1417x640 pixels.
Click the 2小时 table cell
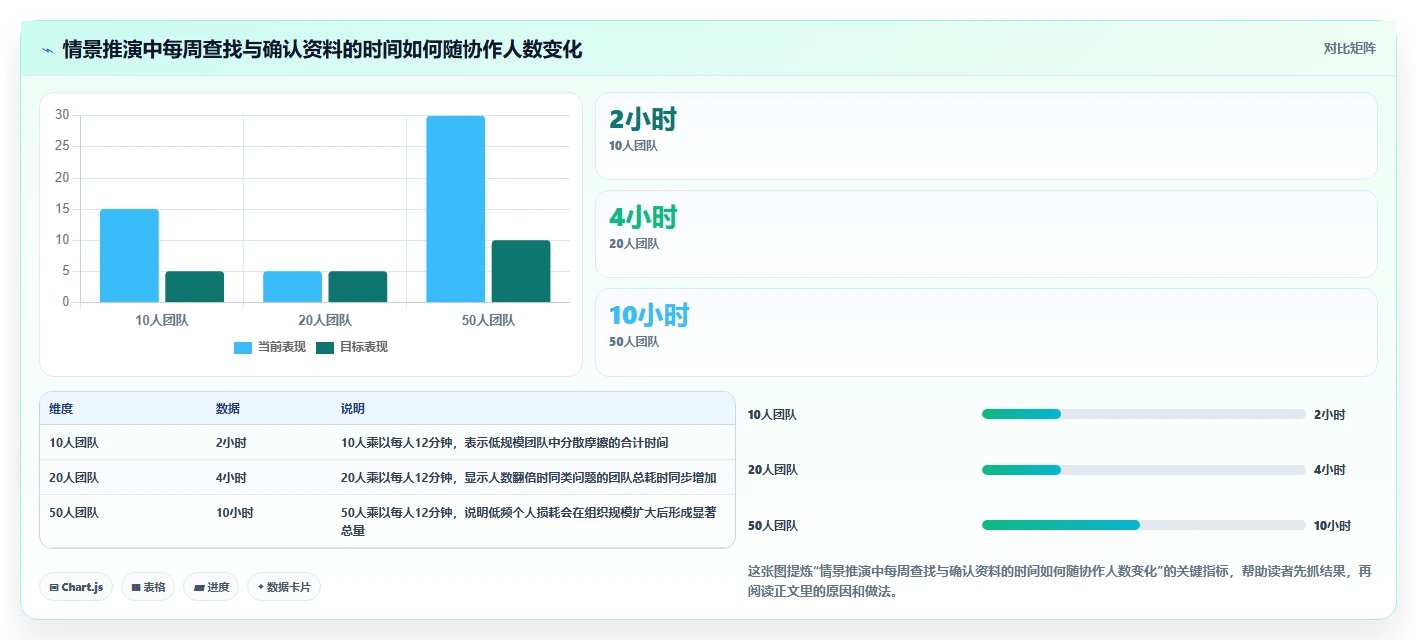(231, 442)
